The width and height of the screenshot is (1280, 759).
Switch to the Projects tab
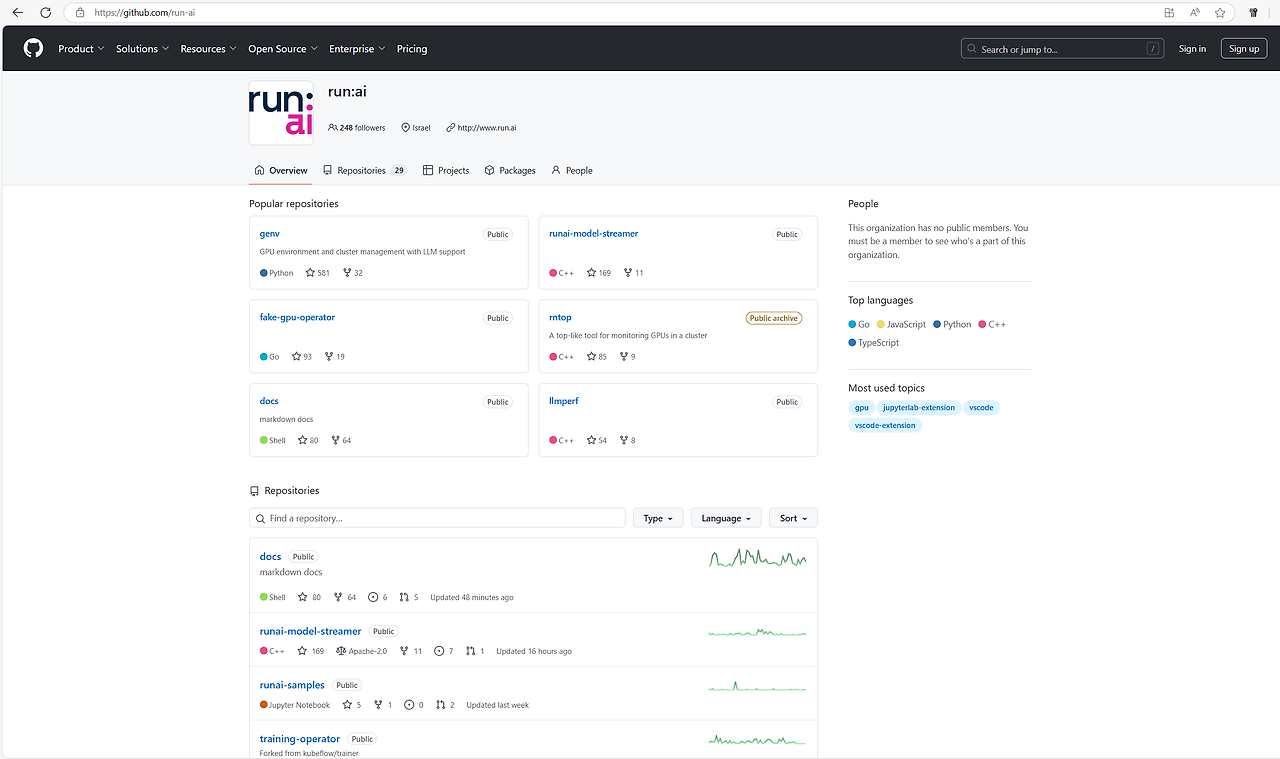click(446, 171)
